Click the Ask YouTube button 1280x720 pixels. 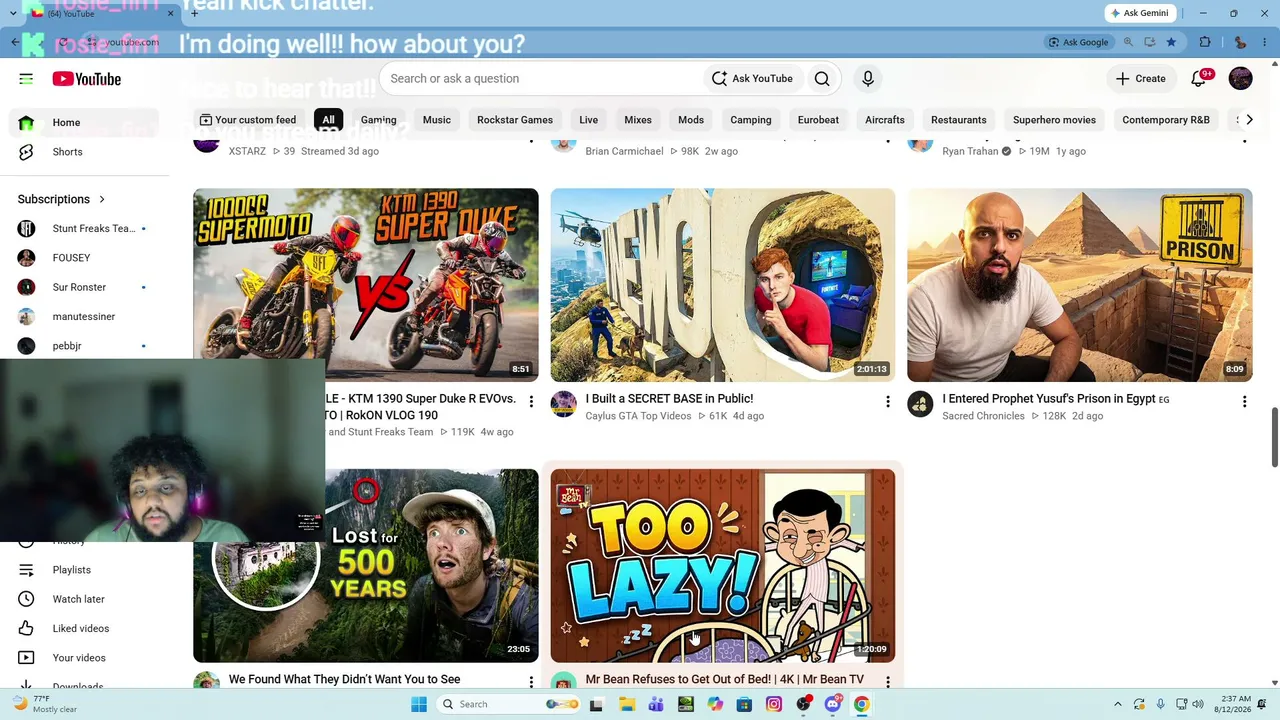pyautogui.click(x=752, y=79)
